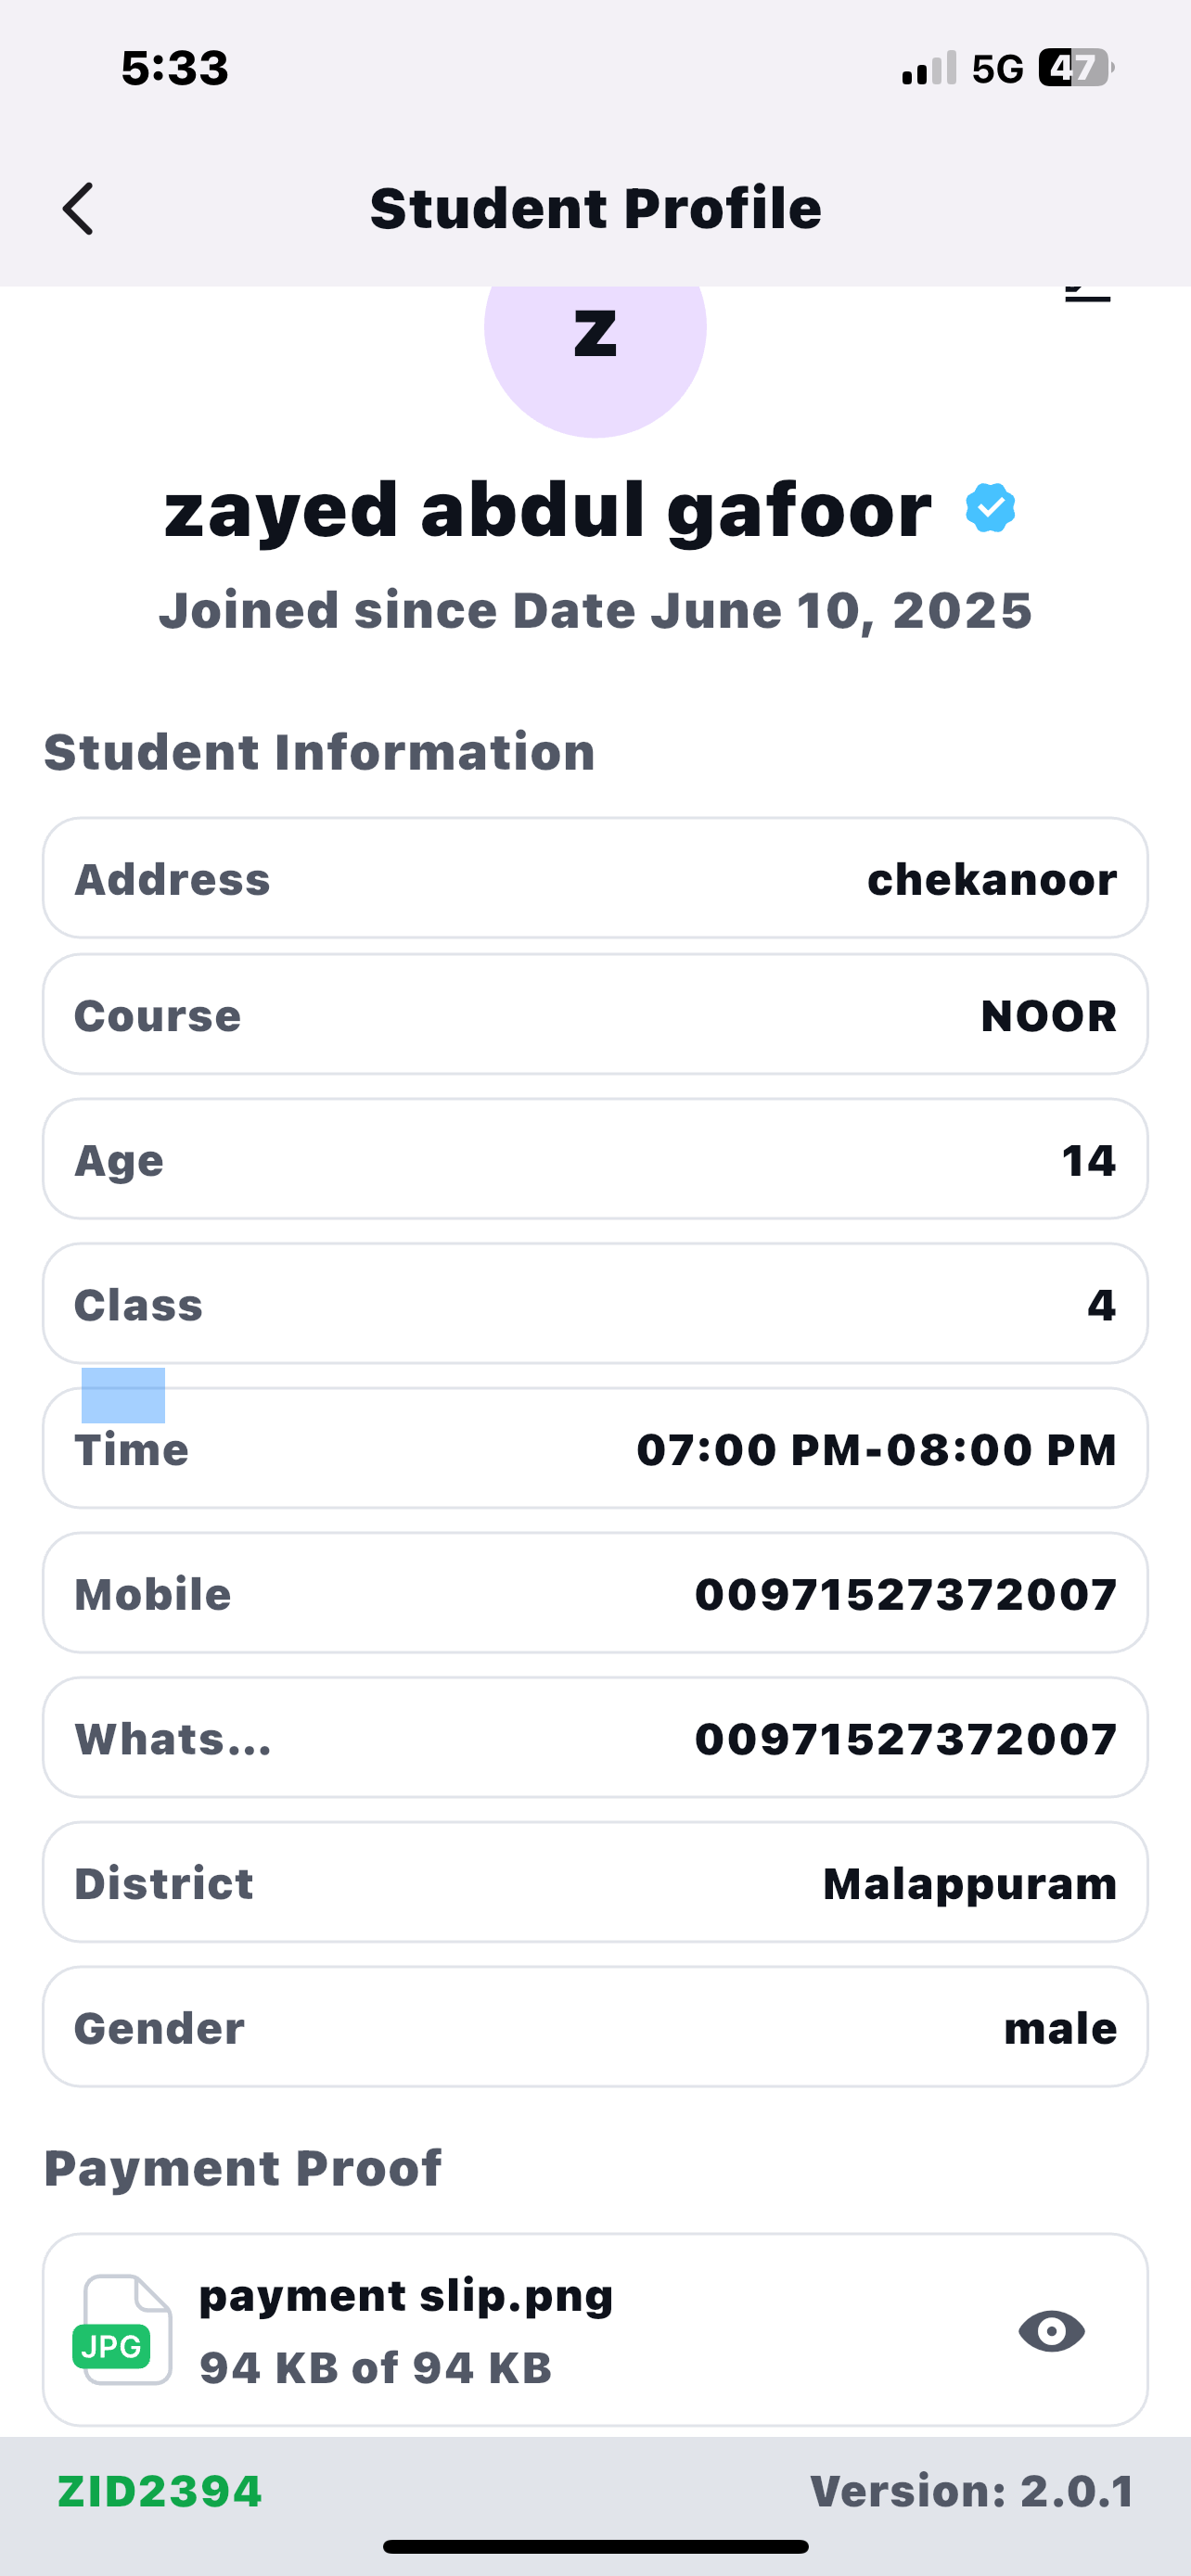Tap the Version: 2.0.1 label

(972, 2491)
